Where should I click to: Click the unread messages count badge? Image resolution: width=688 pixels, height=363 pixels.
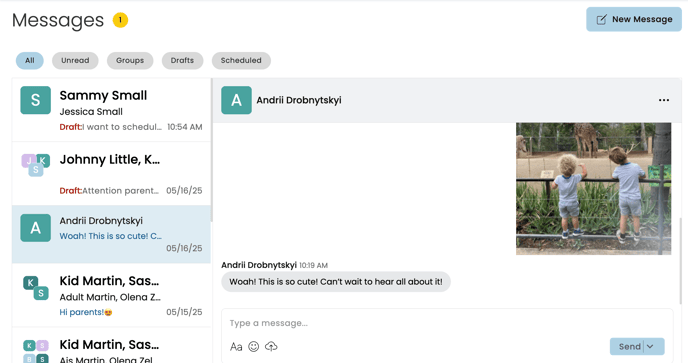pos(120,20)
